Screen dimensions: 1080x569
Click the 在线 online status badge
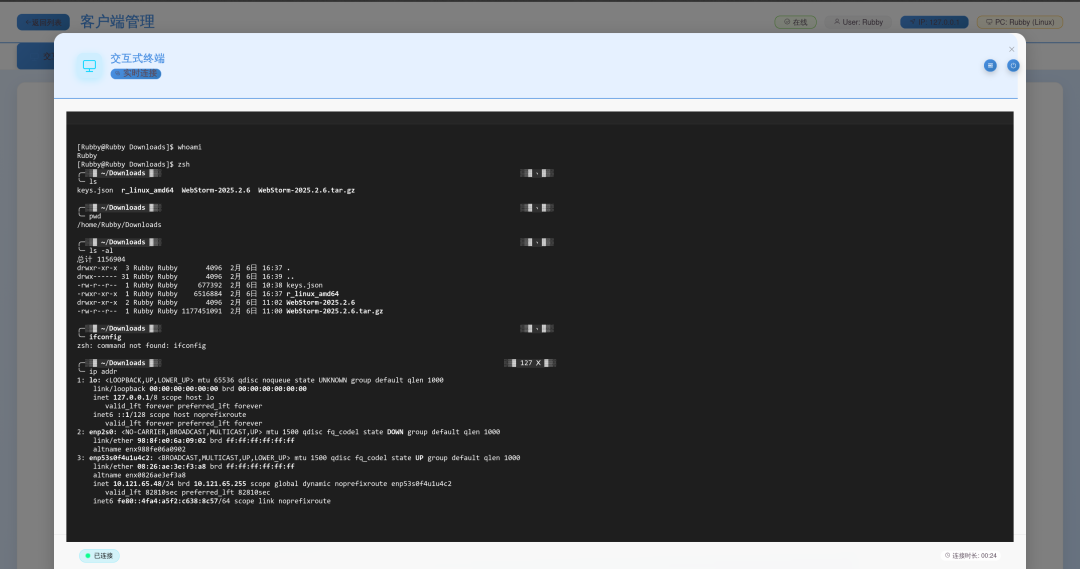(796, 22)
